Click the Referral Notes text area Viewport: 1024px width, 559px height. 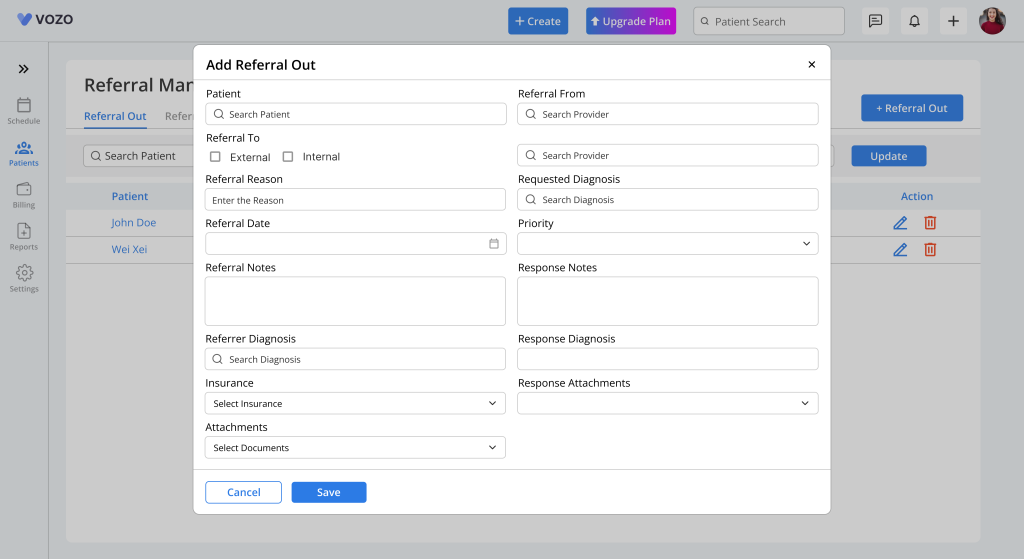click(x=355, y=301)
